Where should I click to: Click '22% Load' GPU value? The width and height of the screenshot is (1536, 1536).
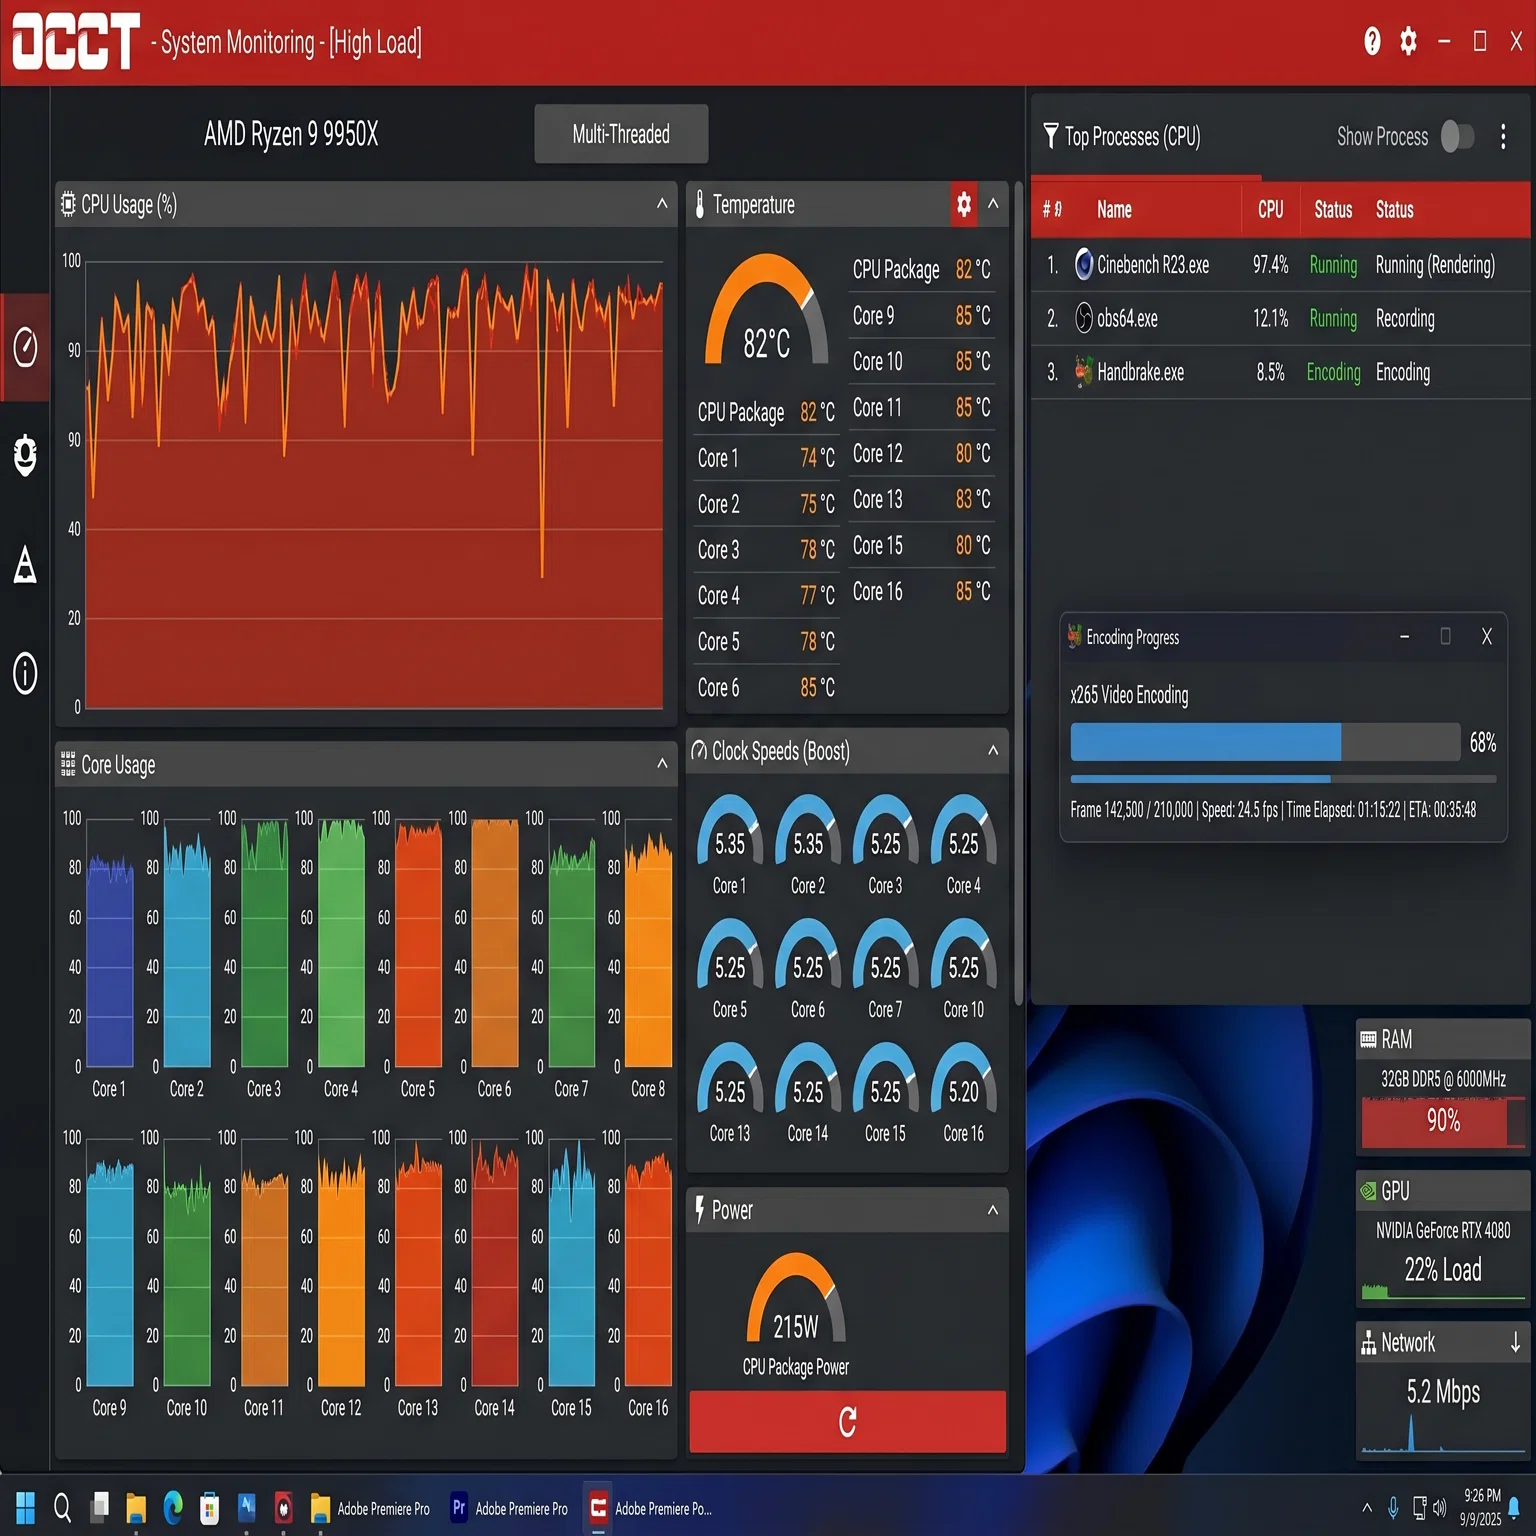pos(1443,1270)
